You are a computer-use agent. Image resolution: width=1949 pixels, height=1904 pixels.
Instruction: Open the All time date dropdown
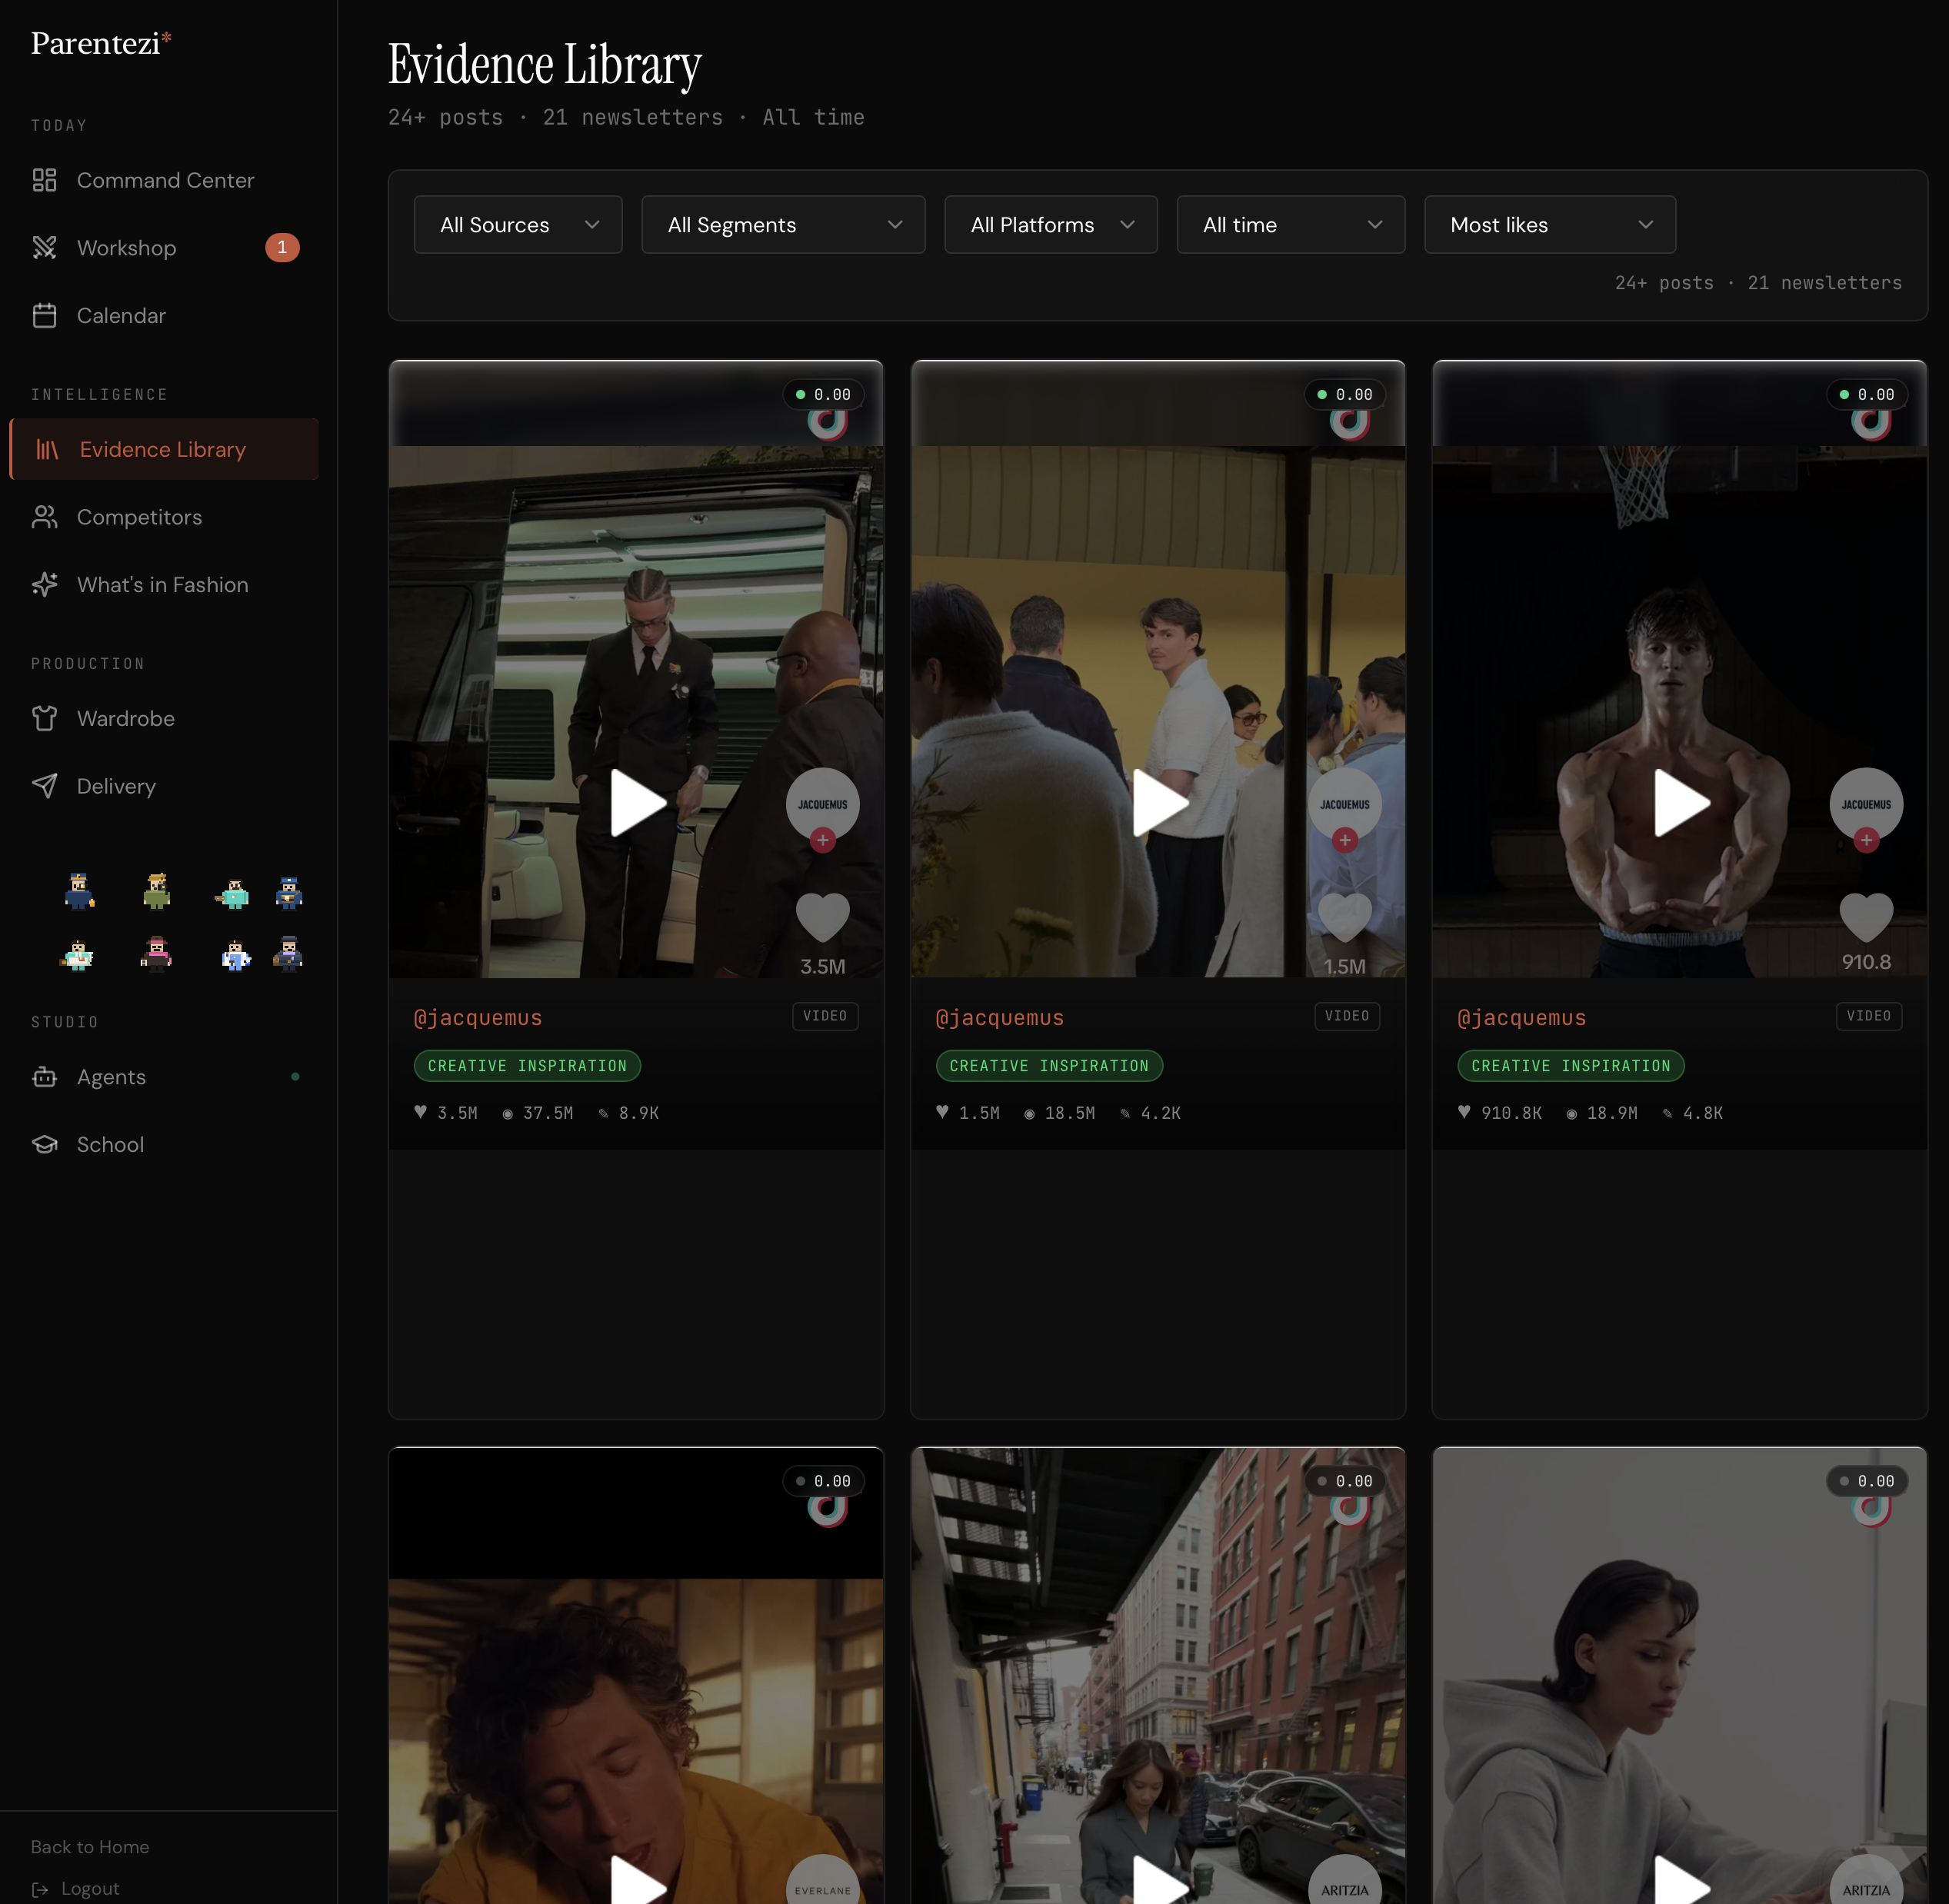pyautogui.click(x=1291, y=225)
